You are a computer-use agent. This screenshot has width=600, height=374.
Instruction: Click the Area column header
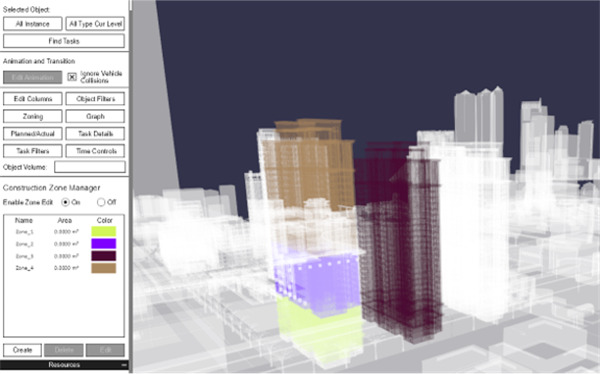pyautogui.click(x=65, y=220)
